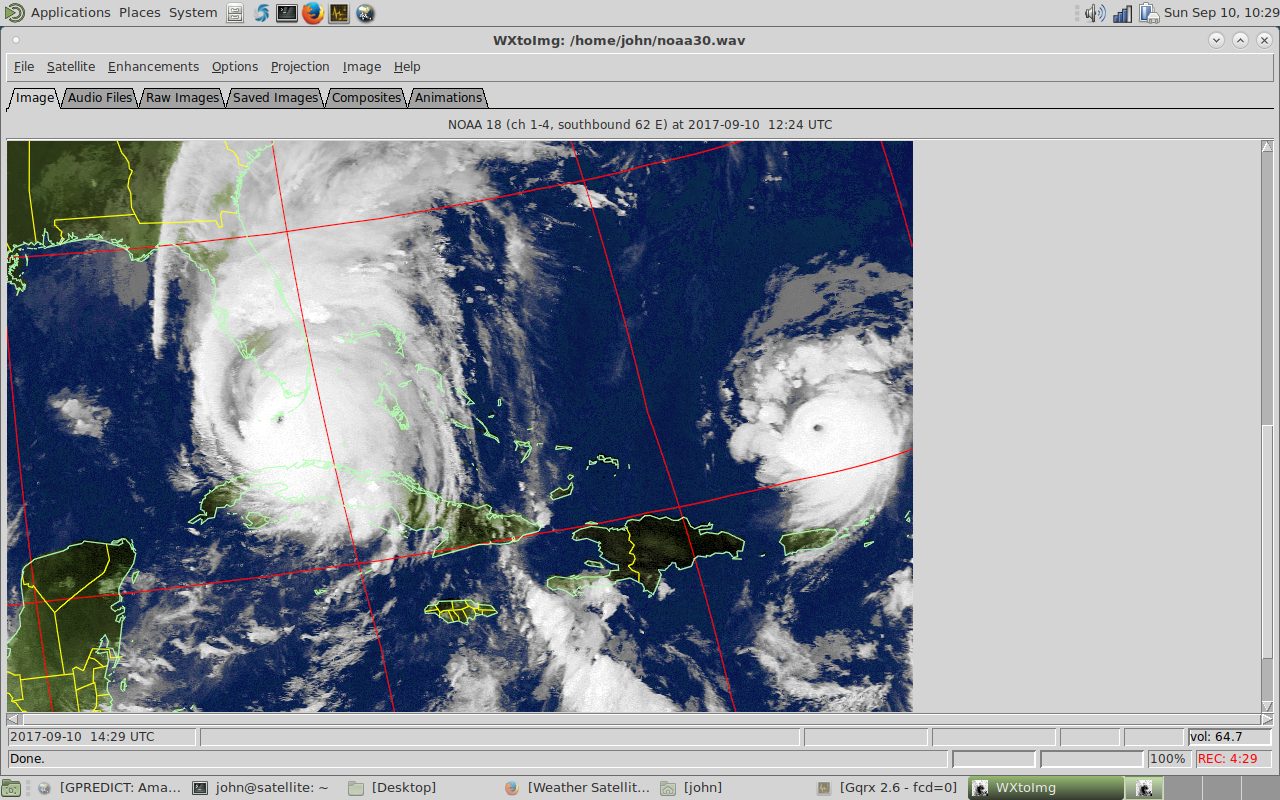Switch to Gqrx 2.6 window in taskbar
The height and width of the screenshot is (800, 1280).
888,788
